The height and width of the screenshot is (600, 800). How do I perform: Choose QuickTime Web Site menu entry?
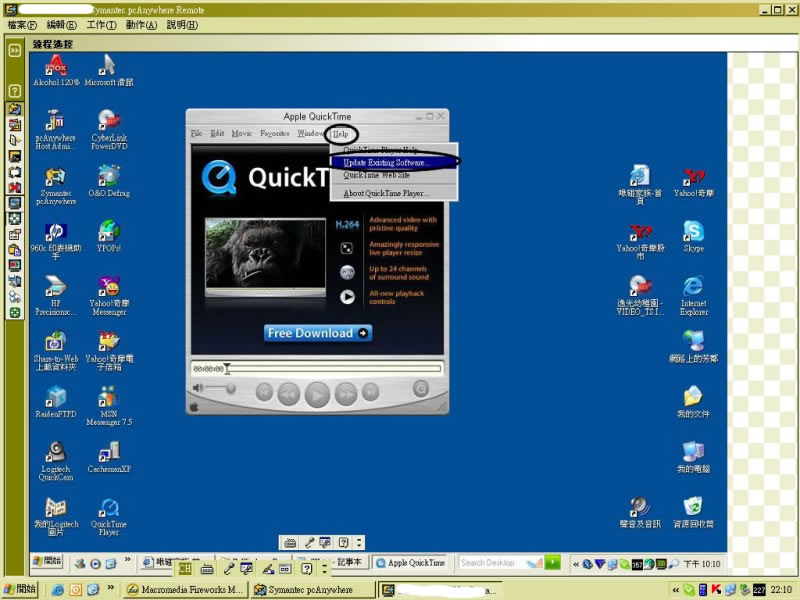pos(394,175)
